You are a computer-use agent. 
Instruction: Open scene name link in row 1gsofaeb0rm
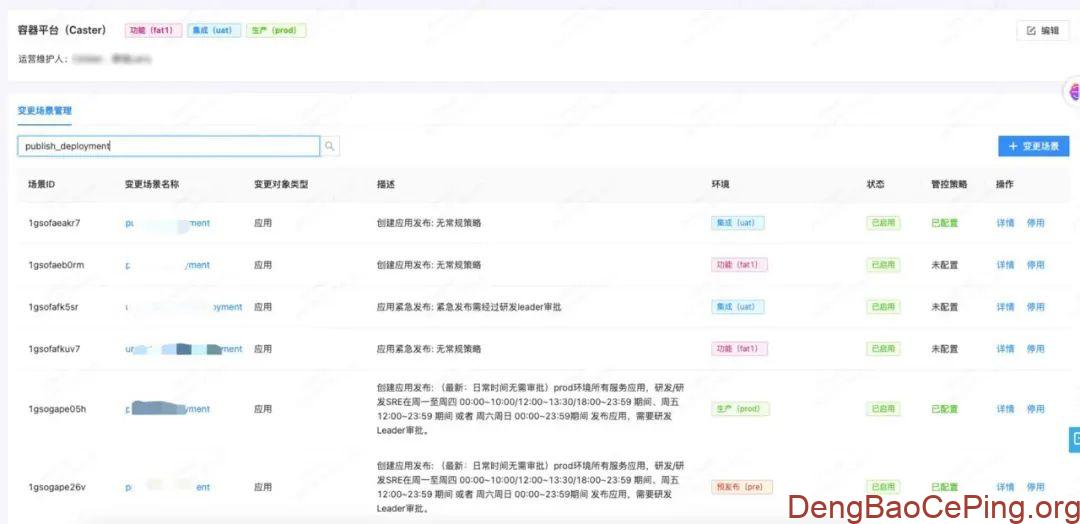[167, 265]
